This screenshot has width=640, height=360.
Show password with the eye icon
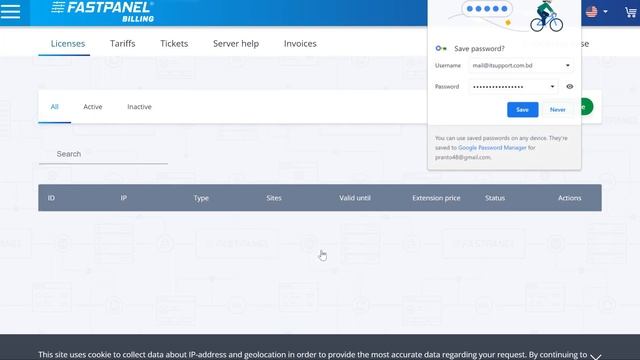point(570,87)
